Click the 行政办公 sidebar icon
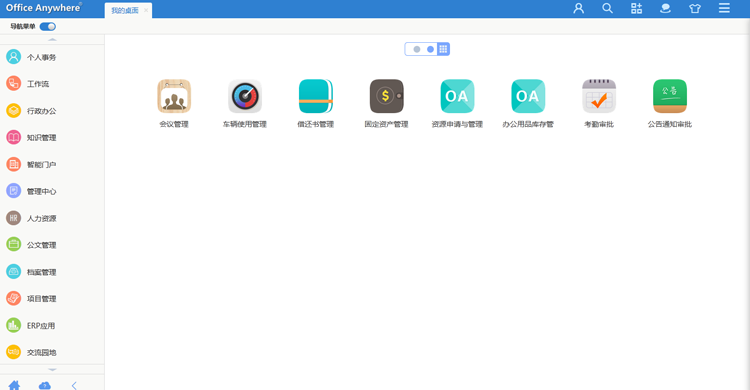Screen dimensions: 750x390 point(13,111)
